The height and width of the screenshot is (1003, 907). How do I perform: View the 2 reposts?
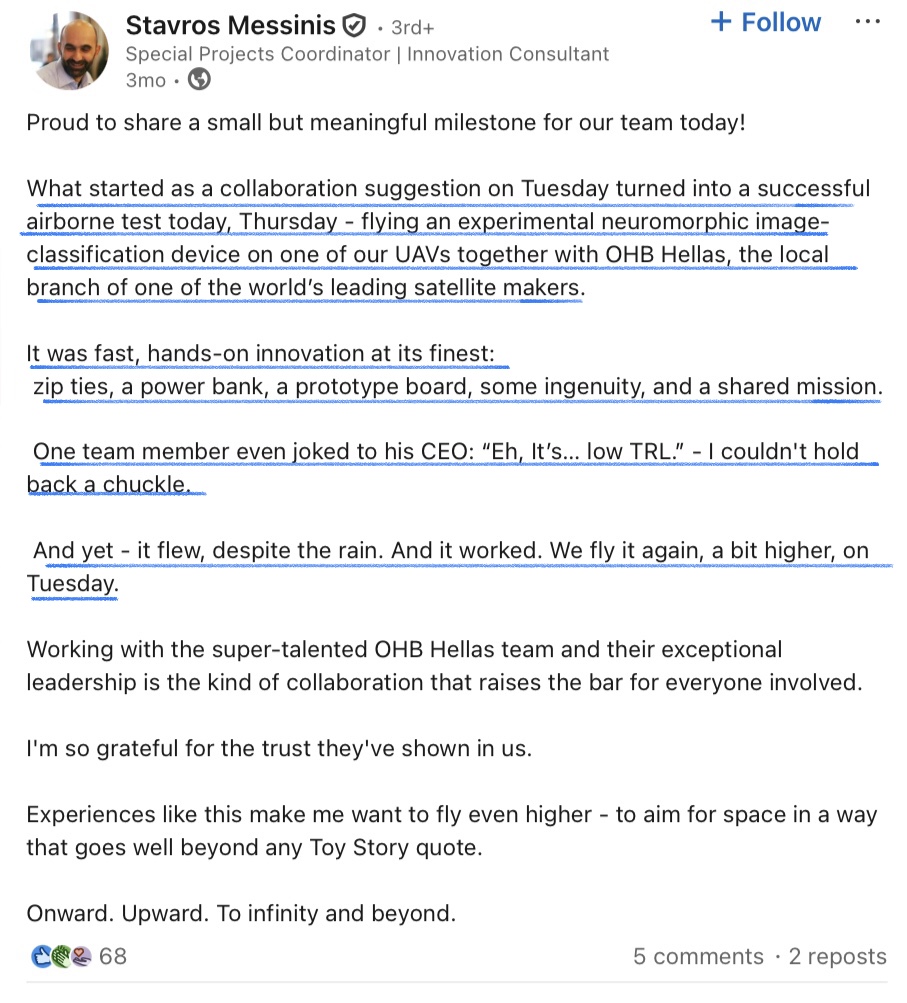pos(837,957)
